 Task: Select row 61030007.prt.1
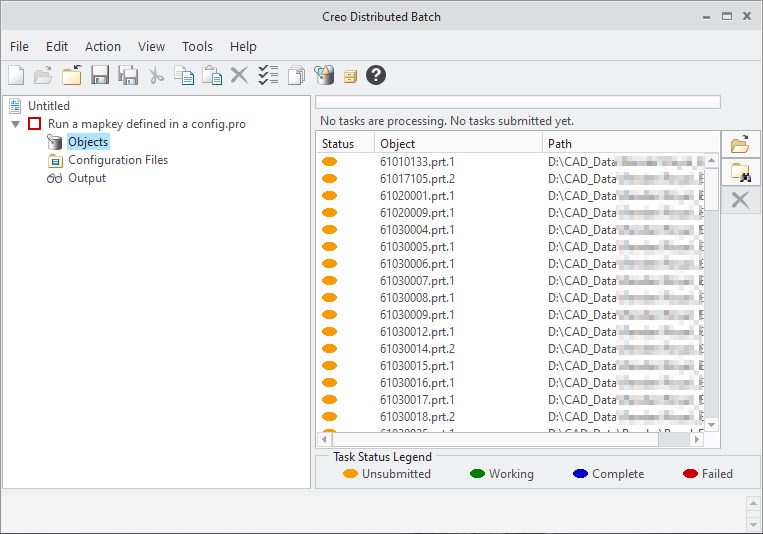tap(510, 281)
